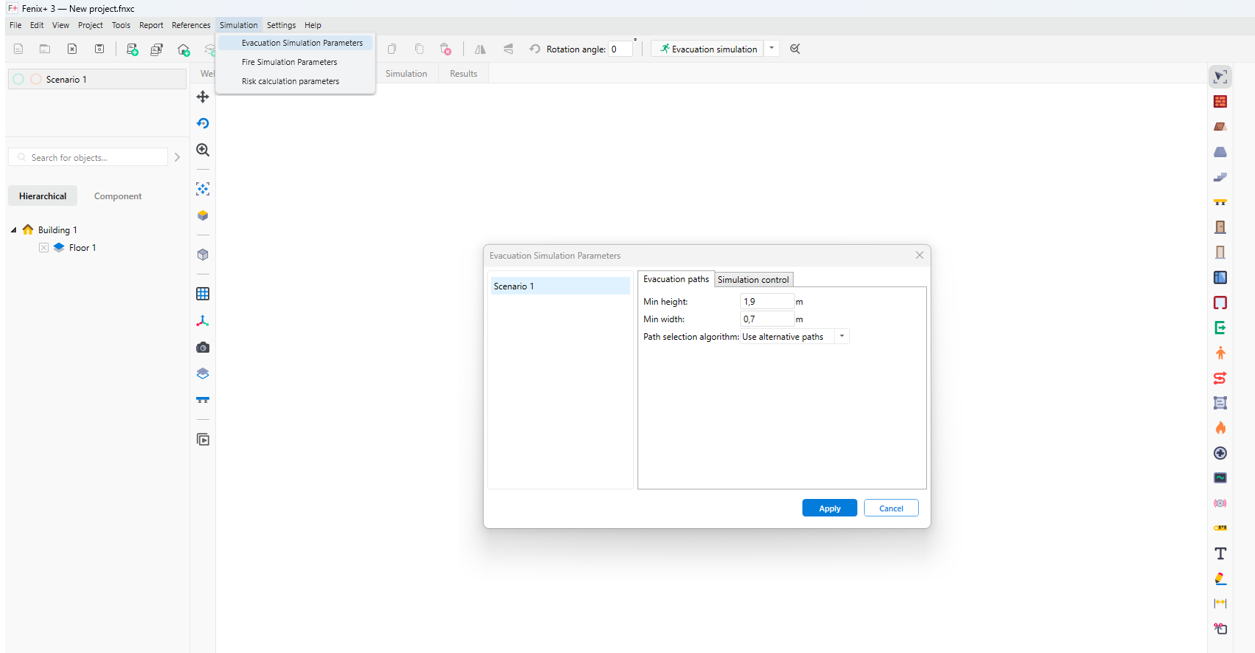The height and width of the screenshot is (653, 1255).
Task: Toggle Floor 1 visibility checkbox
Action: [44, 248]
